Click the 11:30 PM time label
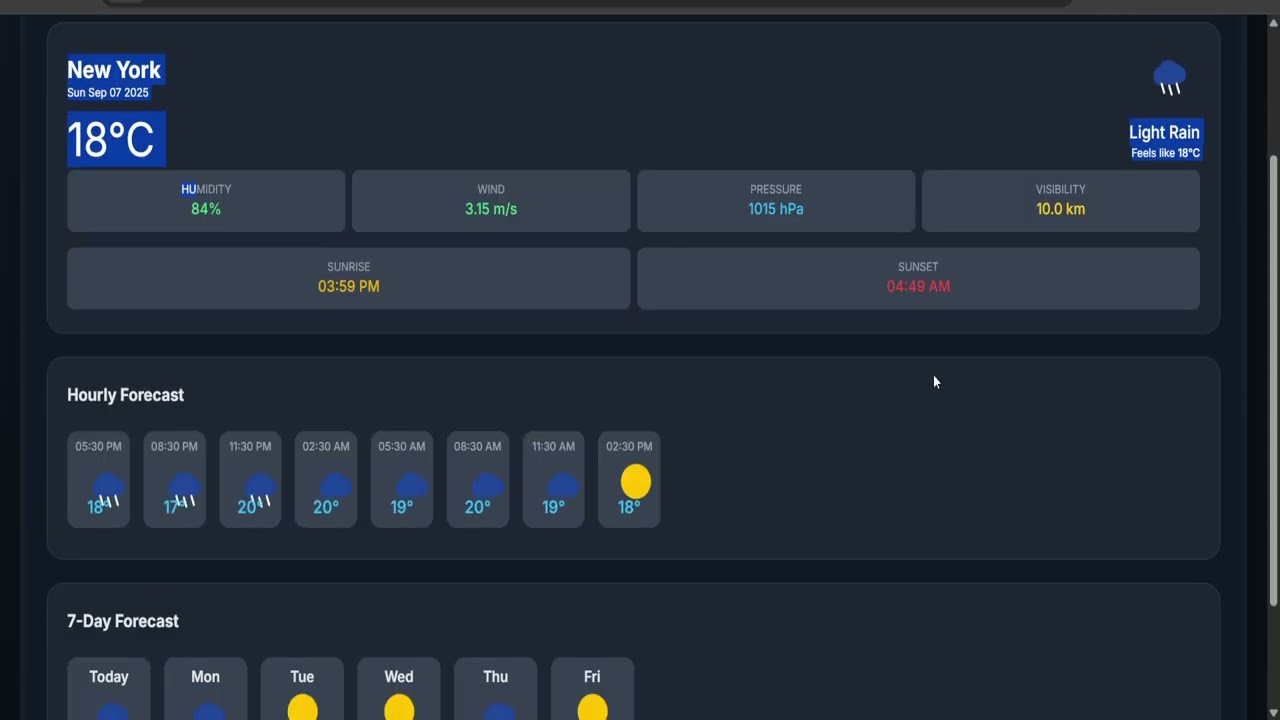 pyautogui.click(x=250, y=446)
